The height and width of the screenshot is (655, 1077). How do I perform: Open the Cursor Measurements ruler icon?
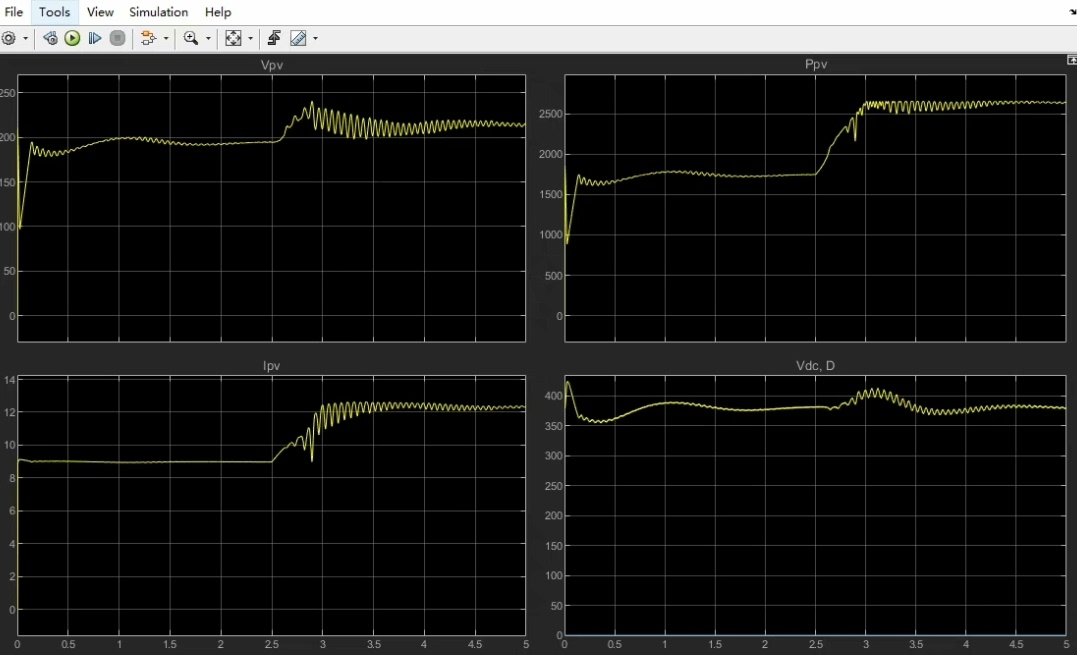pos(298,38)
